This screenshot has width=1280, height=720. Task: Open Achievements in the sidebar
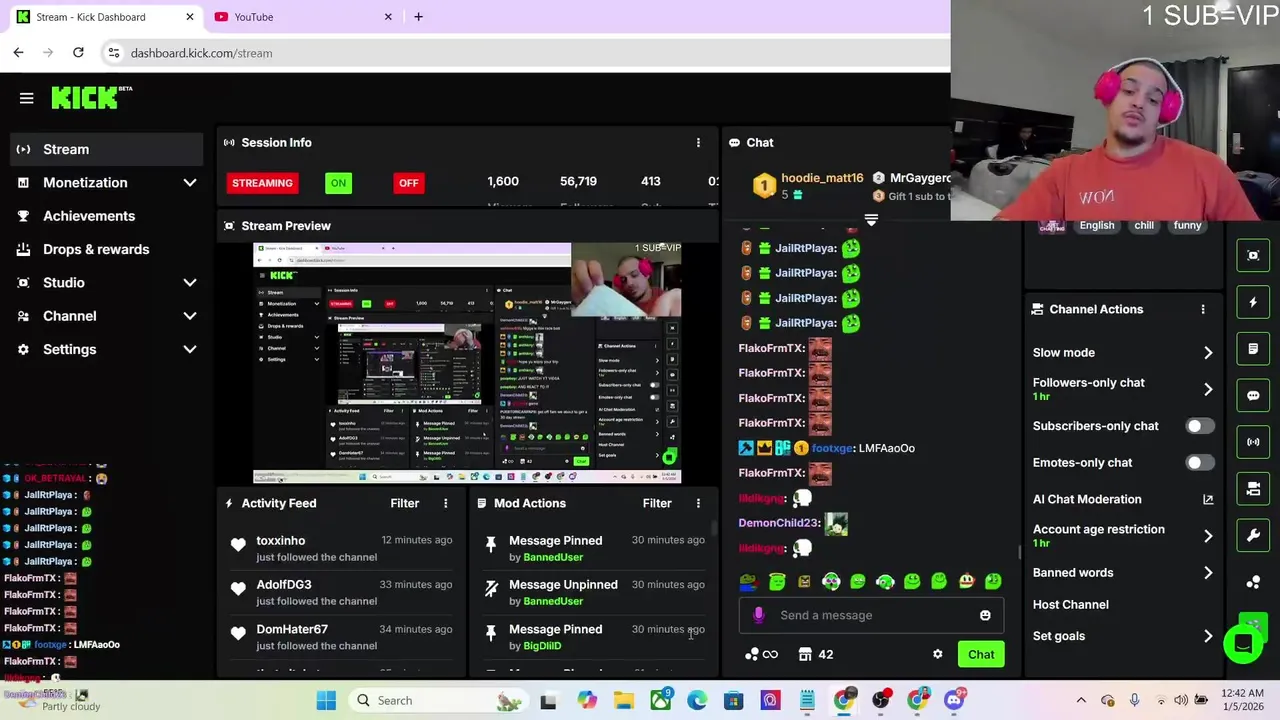tap(106, 216)
